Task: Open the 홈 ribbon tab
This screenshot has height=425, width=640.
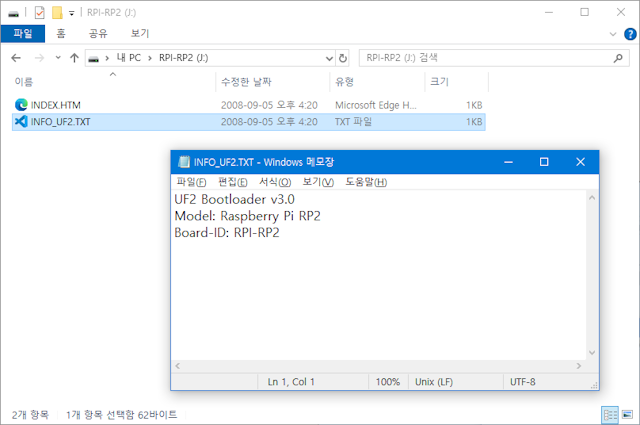Action: pos(61,33)
